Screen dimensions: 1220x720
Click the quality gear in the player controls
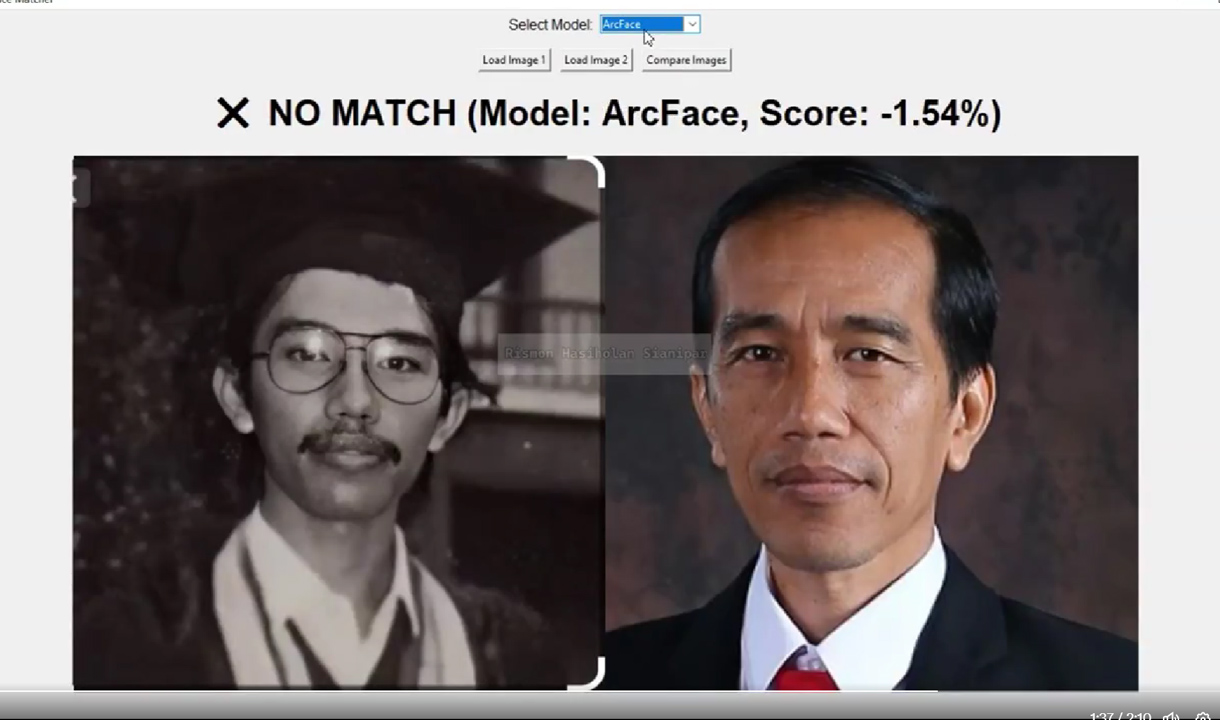[x=1202, y=716]
